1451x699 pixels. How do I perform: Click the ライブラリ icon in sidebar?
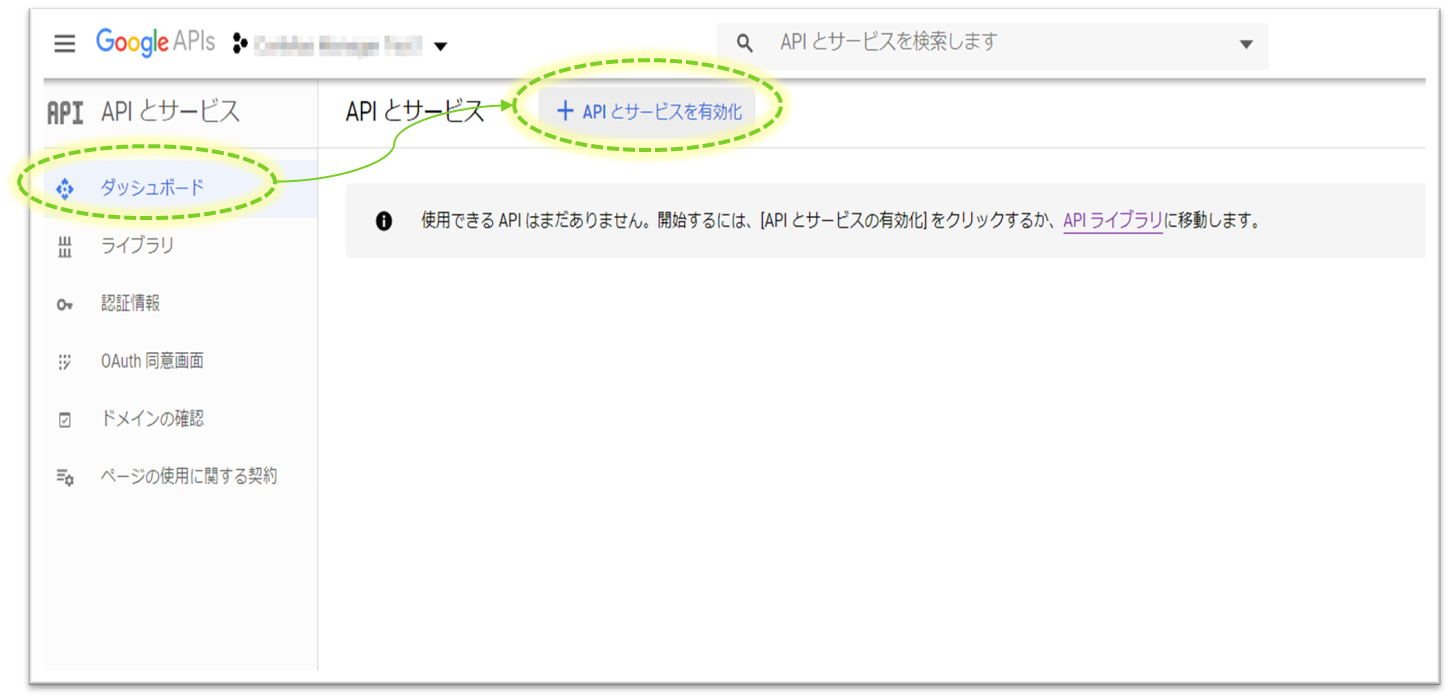[x=65, y=247]
